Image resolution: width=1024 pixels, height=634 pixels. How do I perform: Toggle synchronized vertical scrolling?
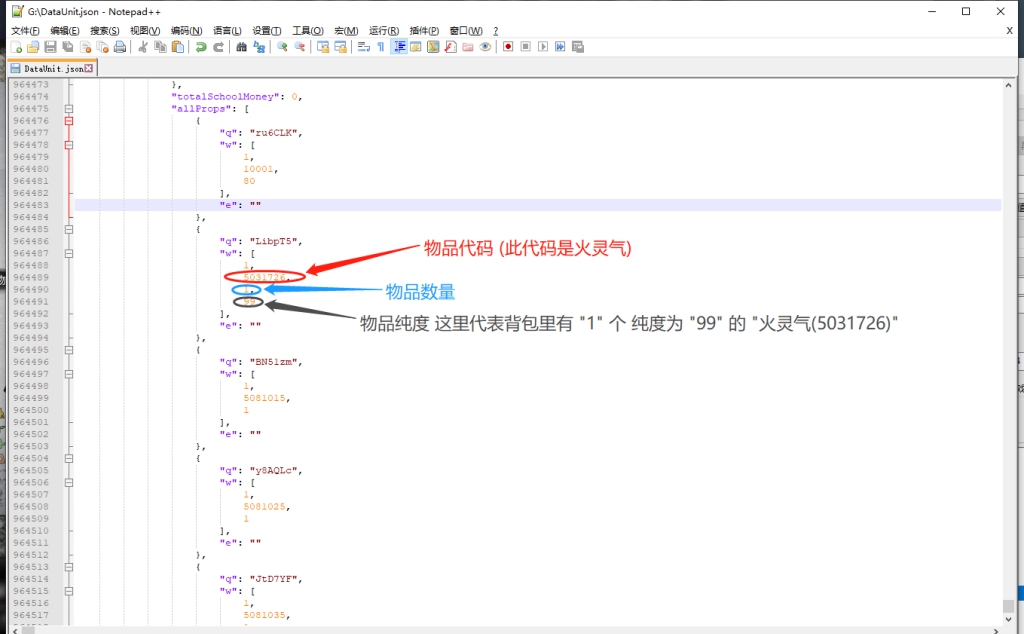323,47
